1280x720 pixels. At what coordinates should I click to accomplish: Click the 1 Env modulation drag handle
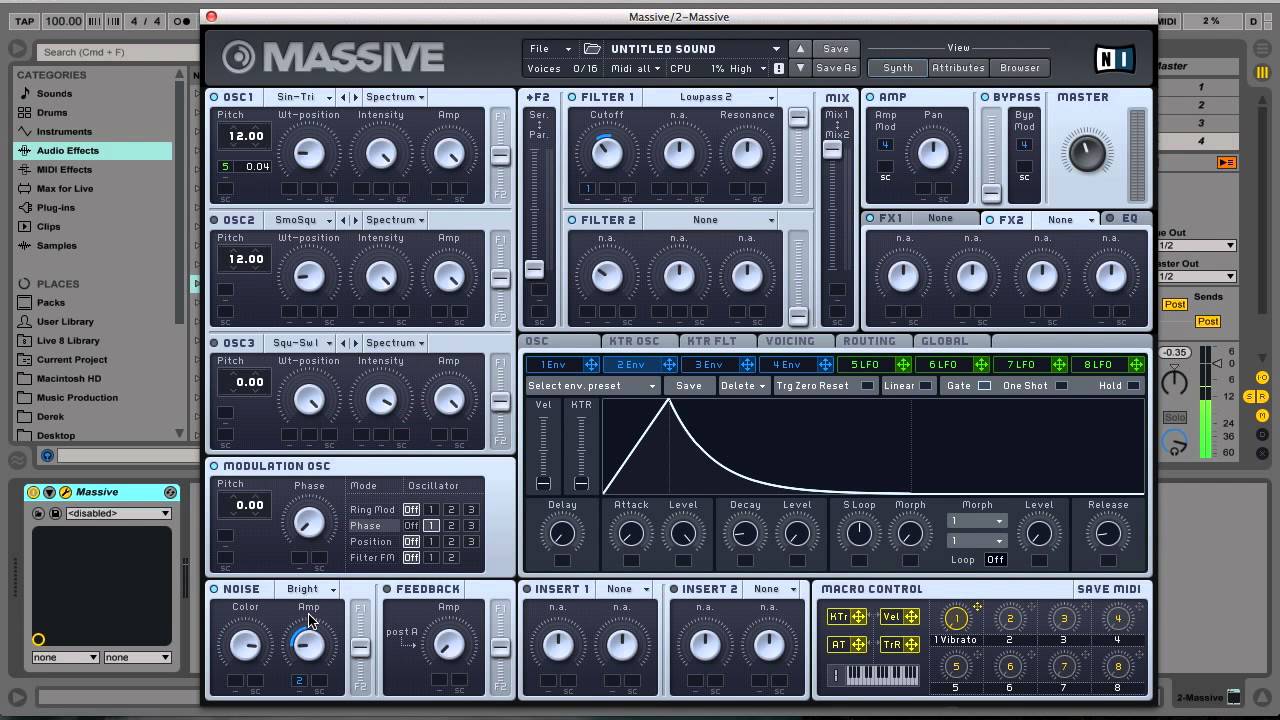591,365
